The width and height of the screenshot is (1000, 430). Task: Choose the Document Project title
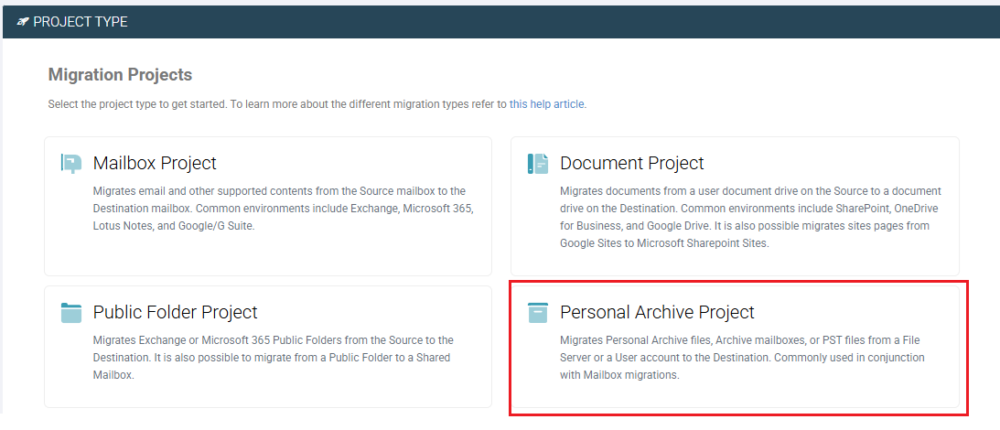(631, 163)
